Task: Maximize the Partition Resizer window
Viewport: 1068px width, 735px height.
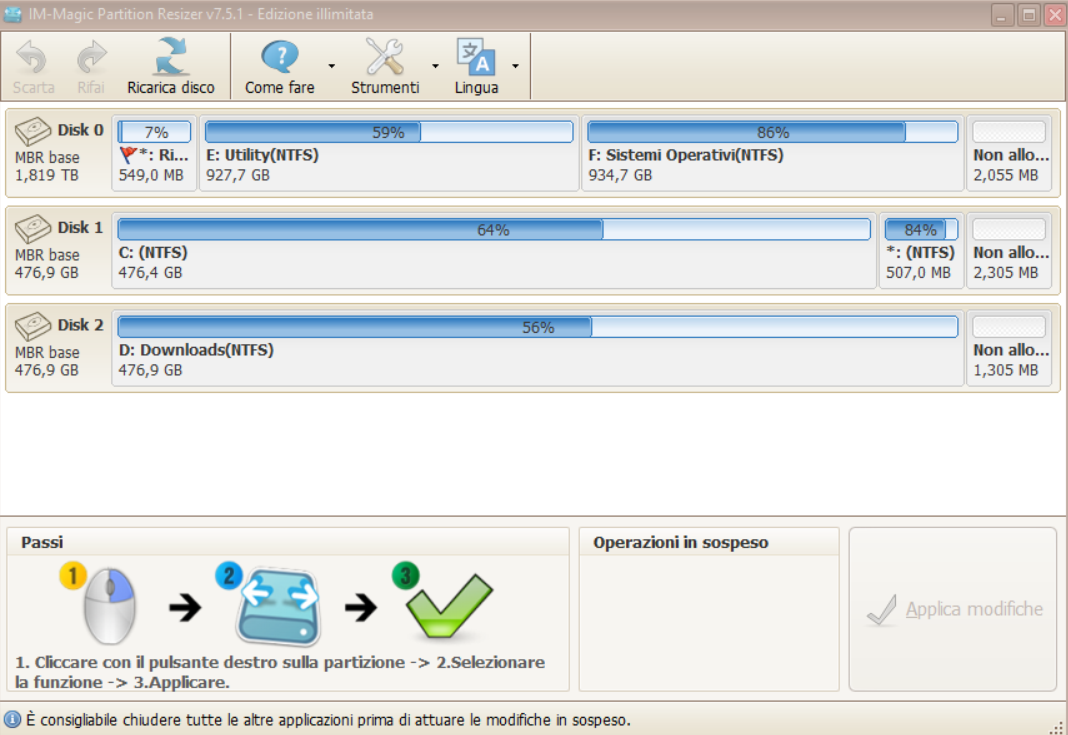Action: [1028, 15]
